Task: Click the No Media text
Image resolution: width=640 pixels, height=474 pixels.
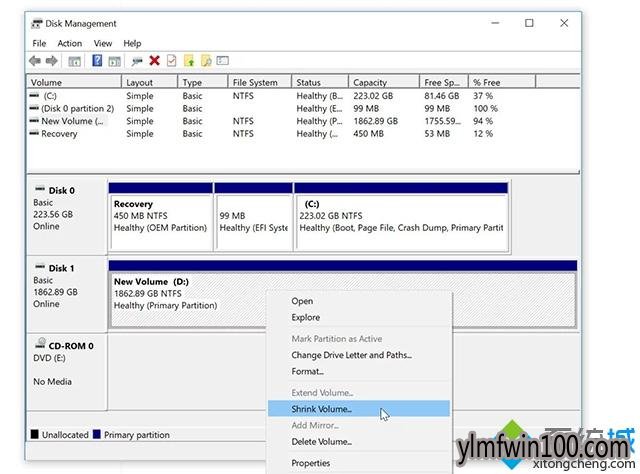Action: tap(52, 381)
